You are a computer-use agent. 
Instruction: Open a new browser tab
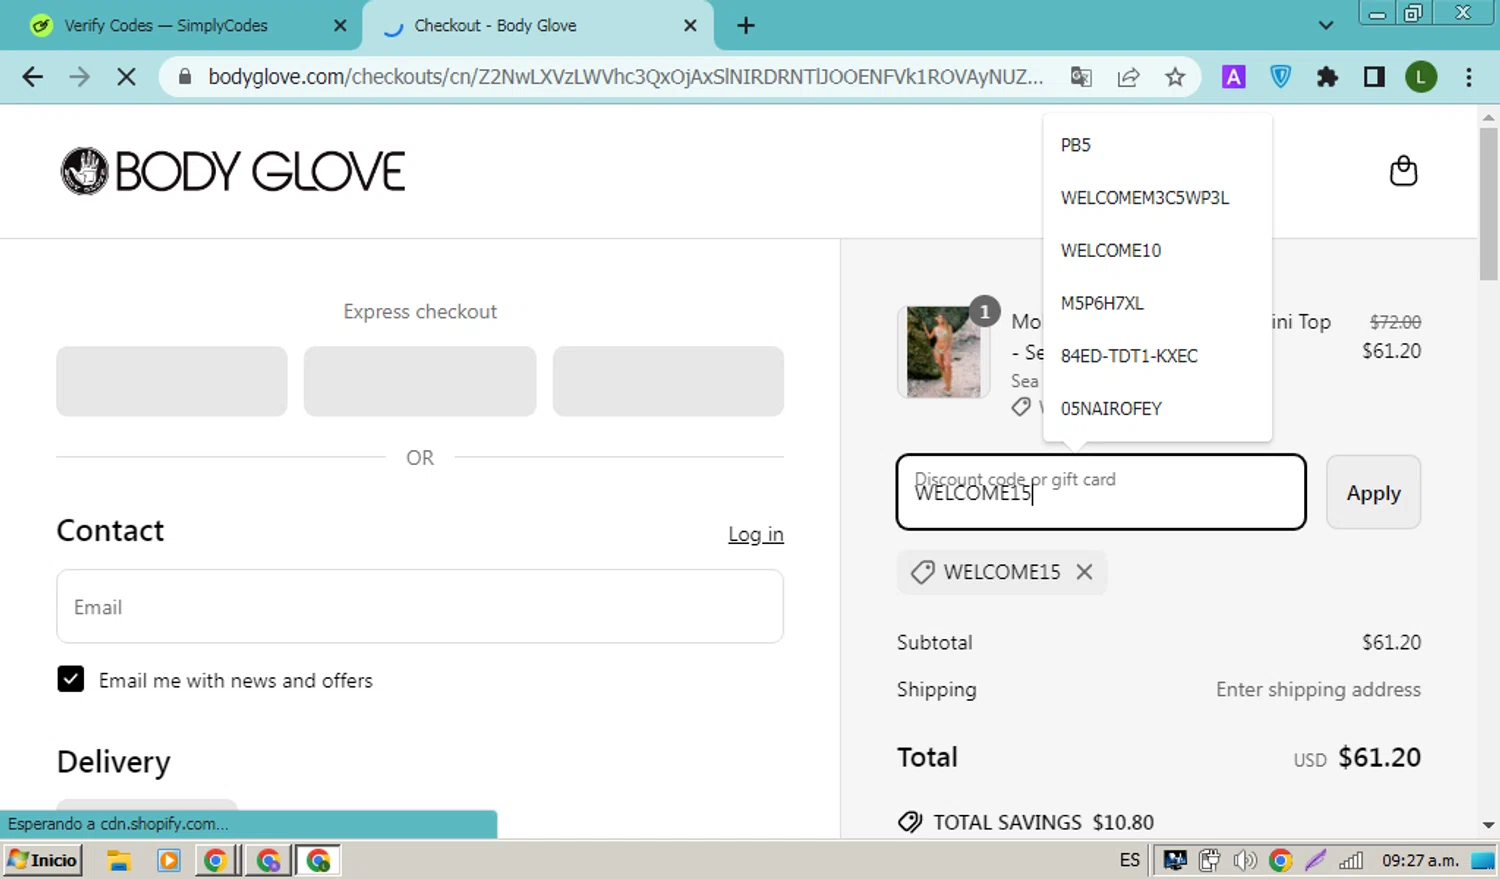click(x=746, y=26)
